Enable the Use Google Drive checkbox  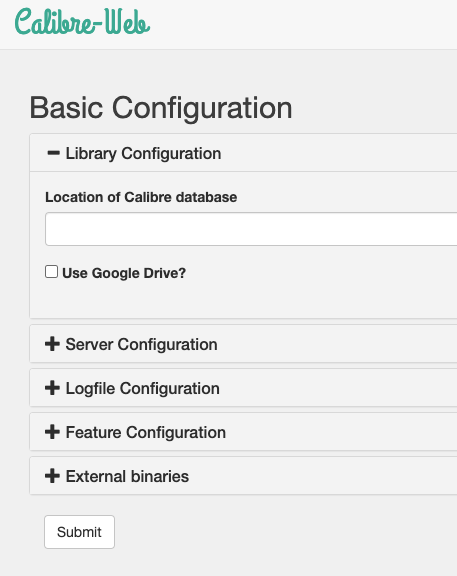pos(51,272)
